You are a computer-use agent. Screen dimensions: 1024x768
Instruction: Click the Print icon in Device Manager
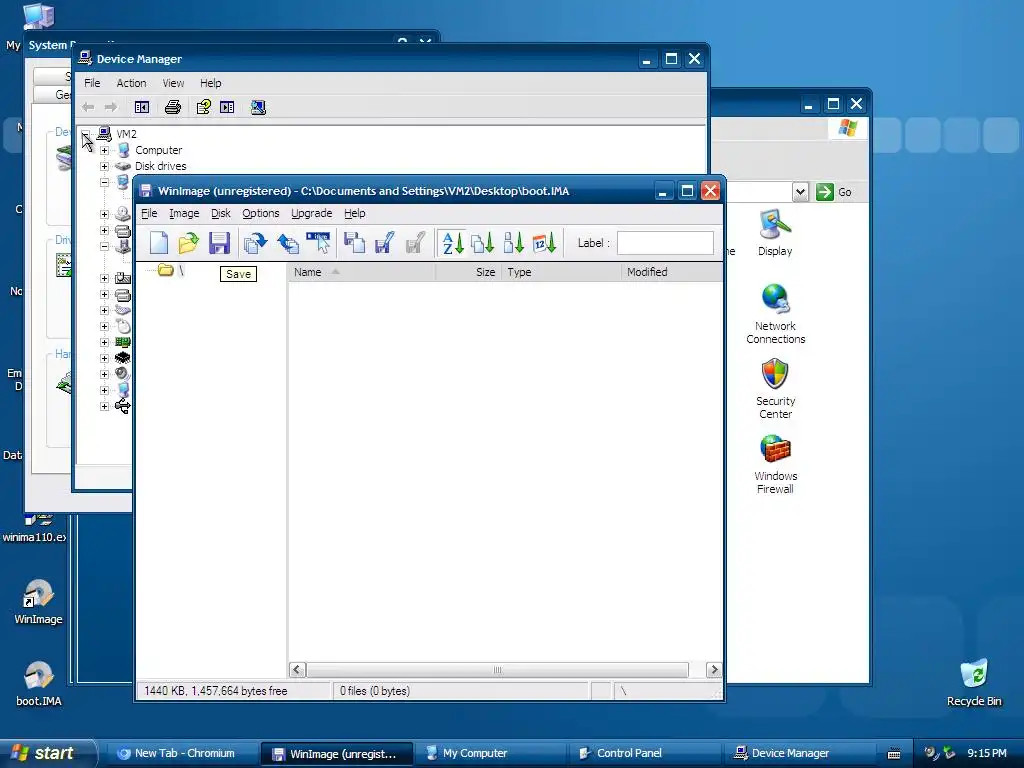point(172,107)
